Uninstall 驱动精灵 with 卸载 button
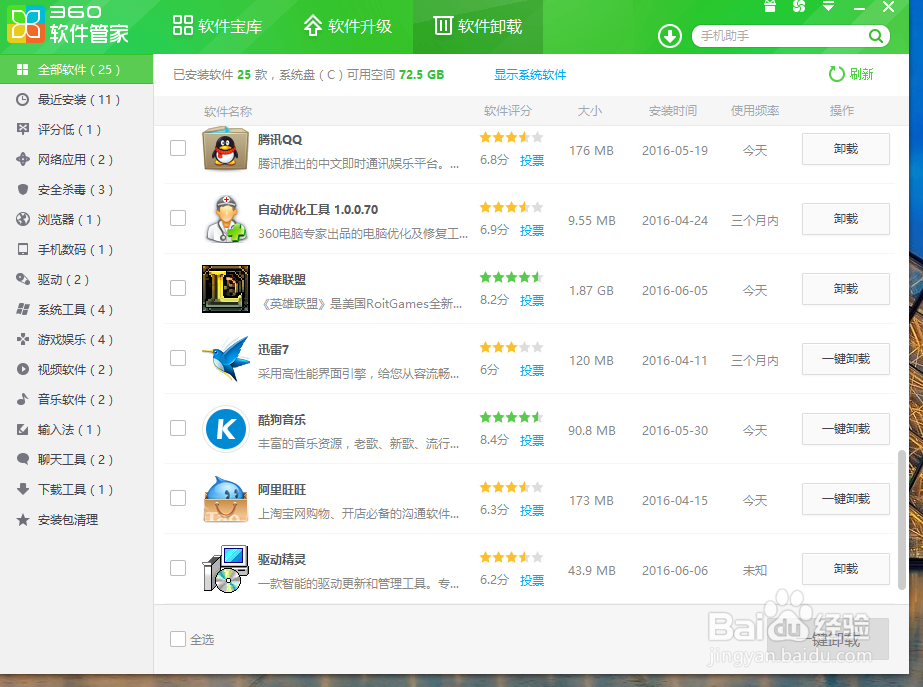The image size is (923, 687). point(845,569)
